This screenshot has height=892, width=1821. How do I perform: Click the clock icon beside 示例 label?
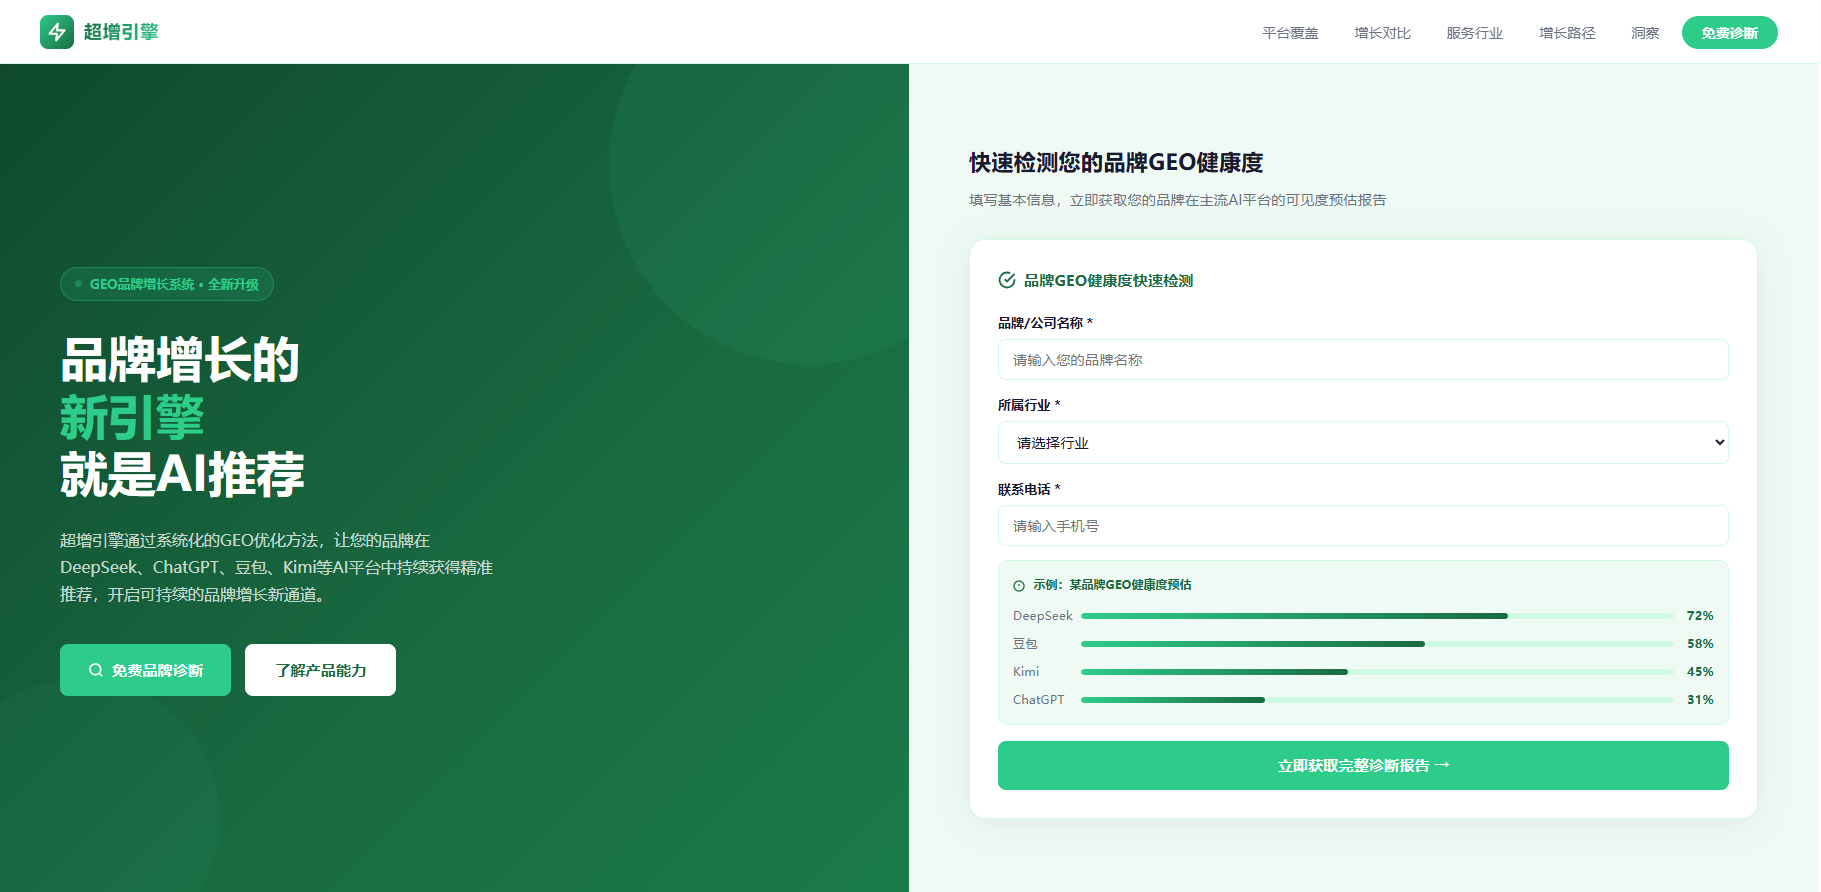point(1019,586)
